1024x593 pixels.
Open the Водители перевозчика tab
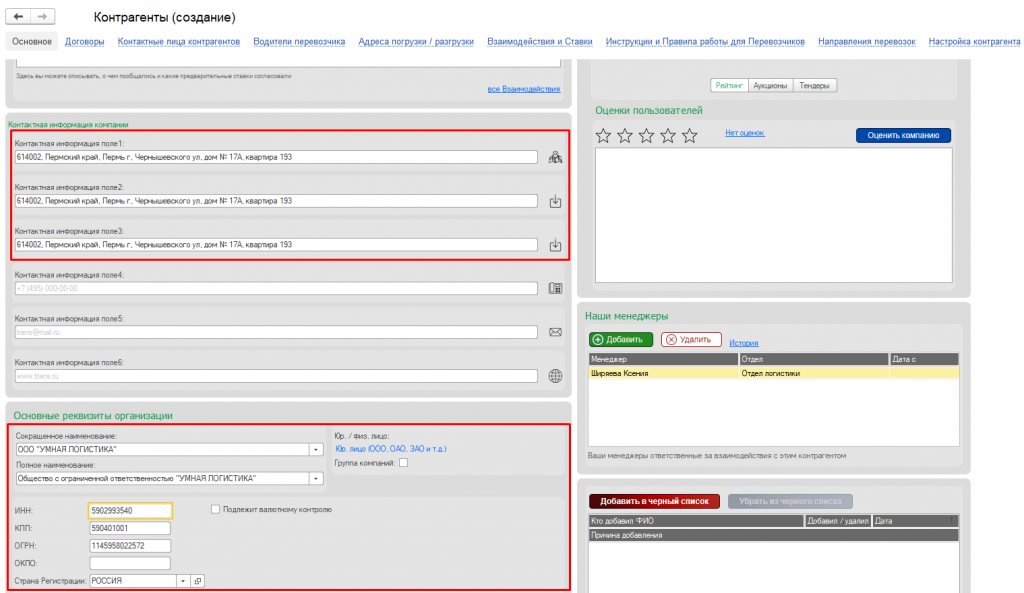(x=299, y=41)
